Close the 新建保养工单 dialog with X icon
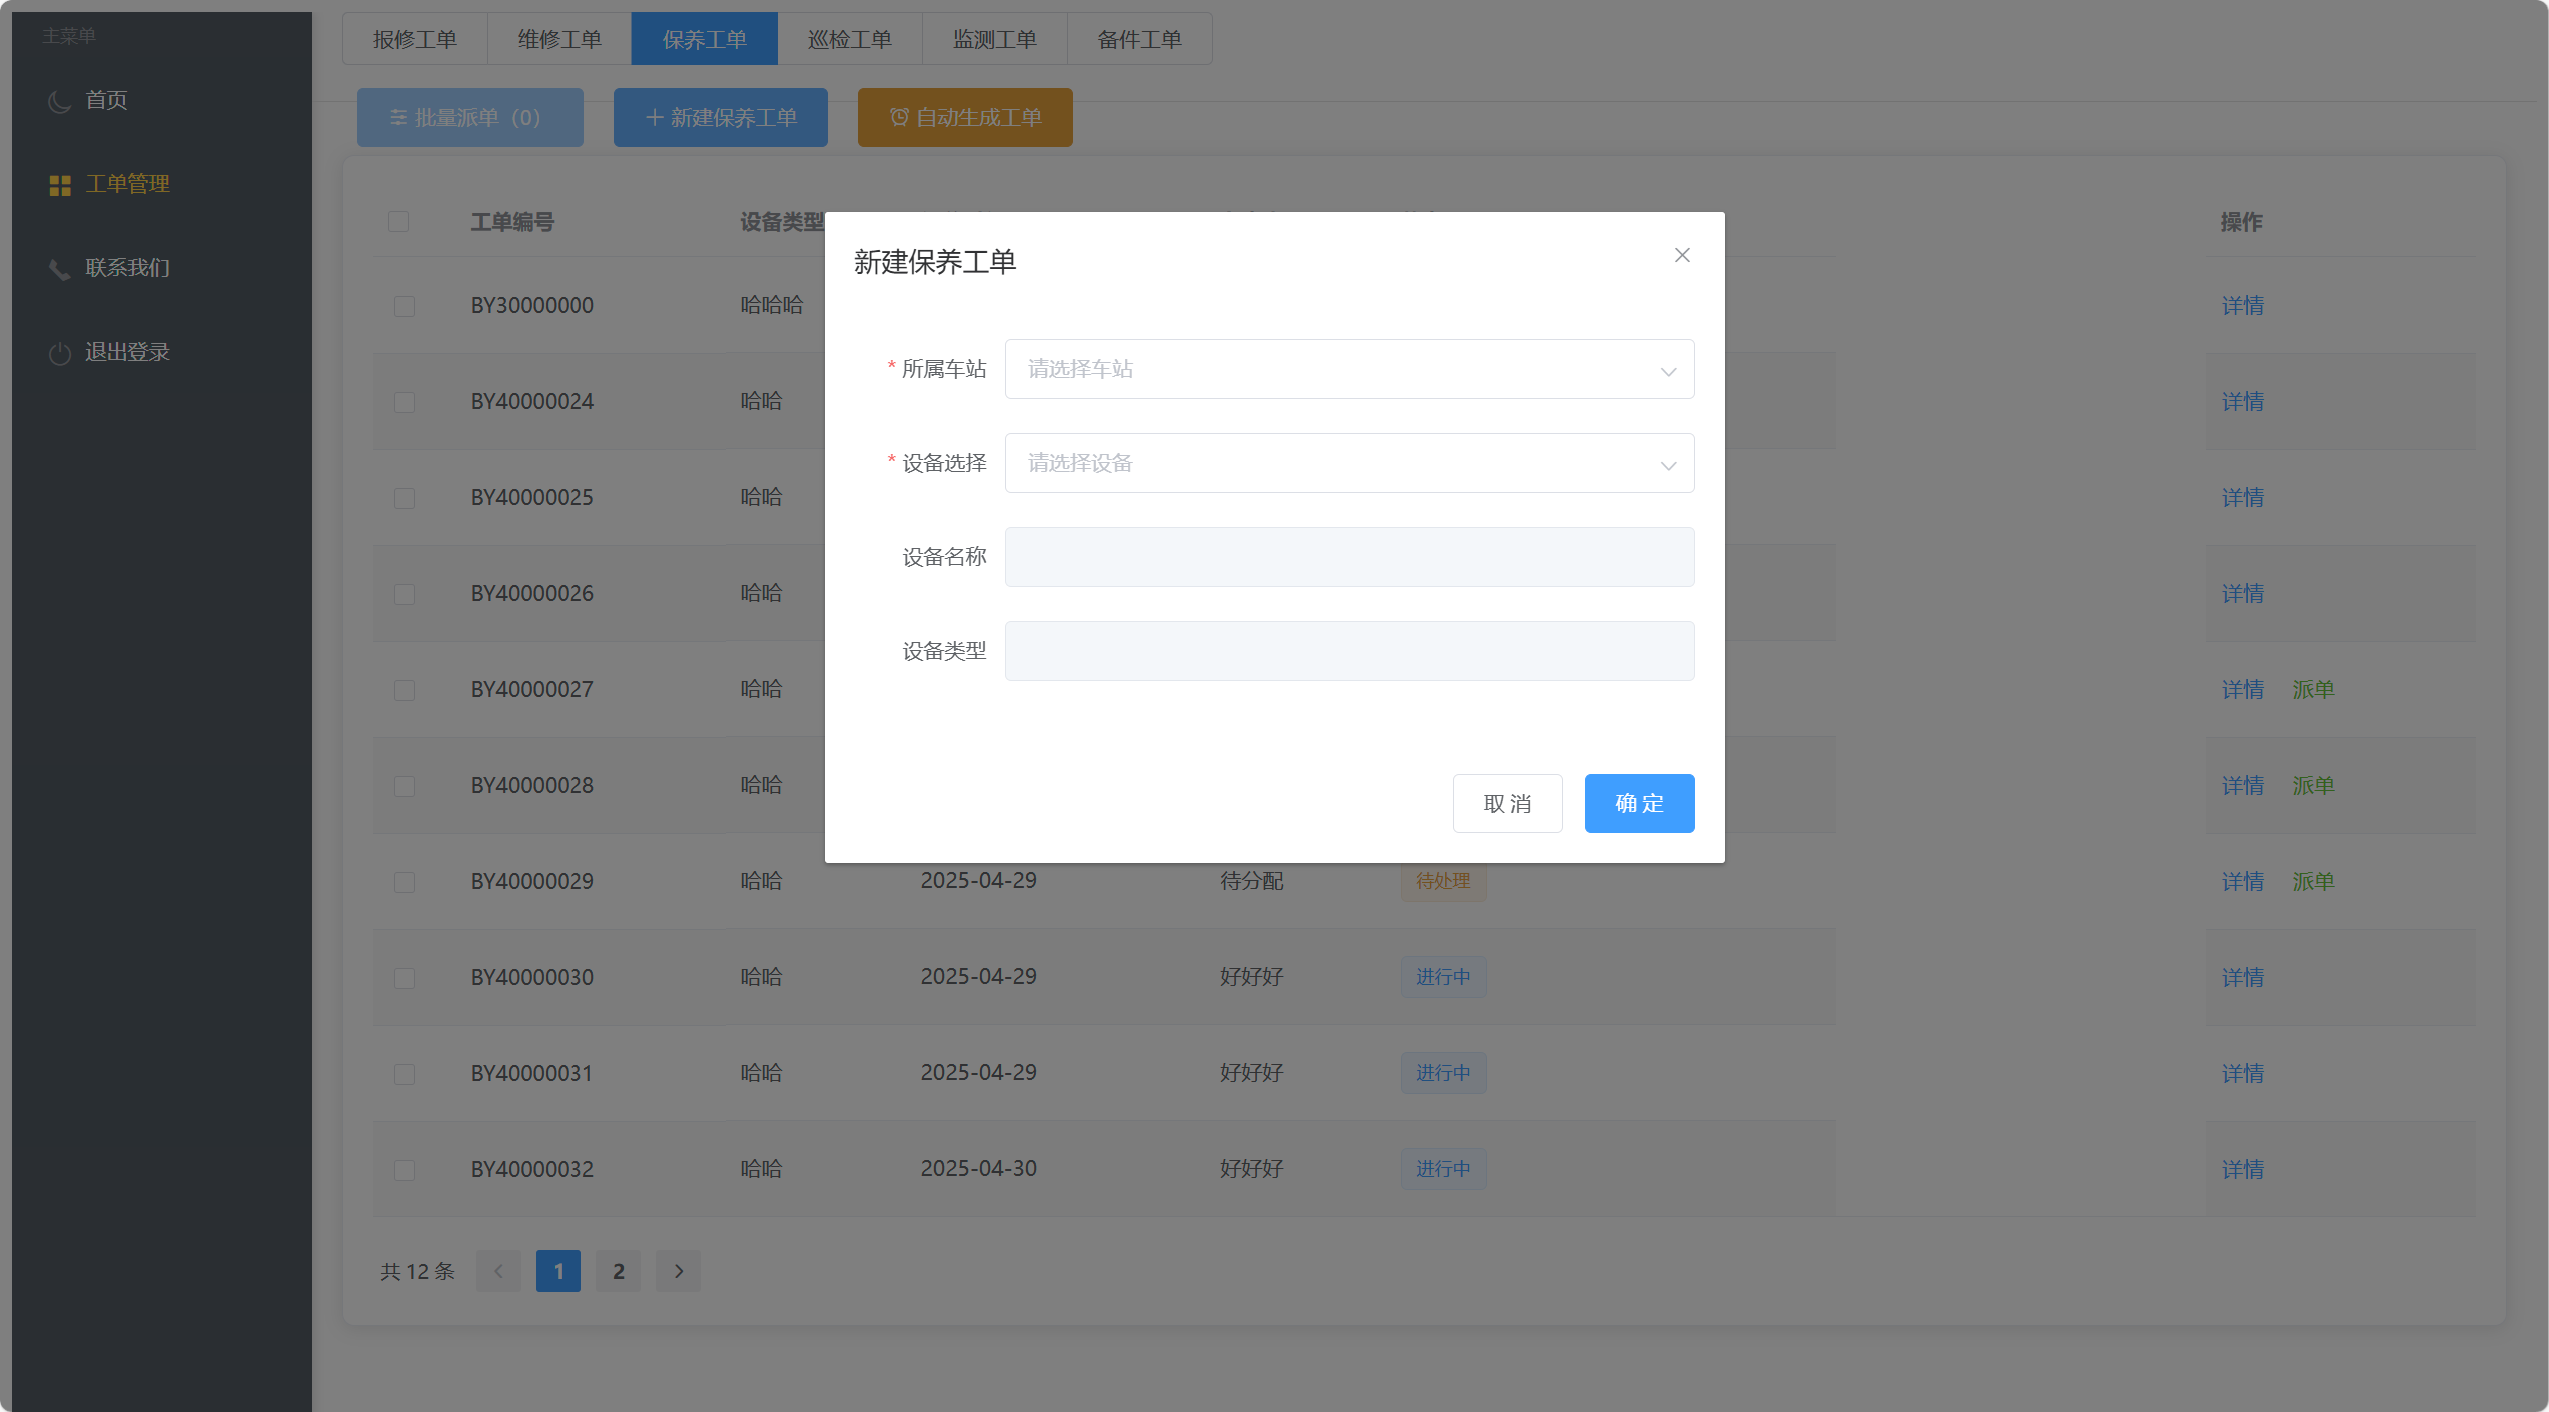Screen dimensions: 2549x1412 [x=1682, y=255]
